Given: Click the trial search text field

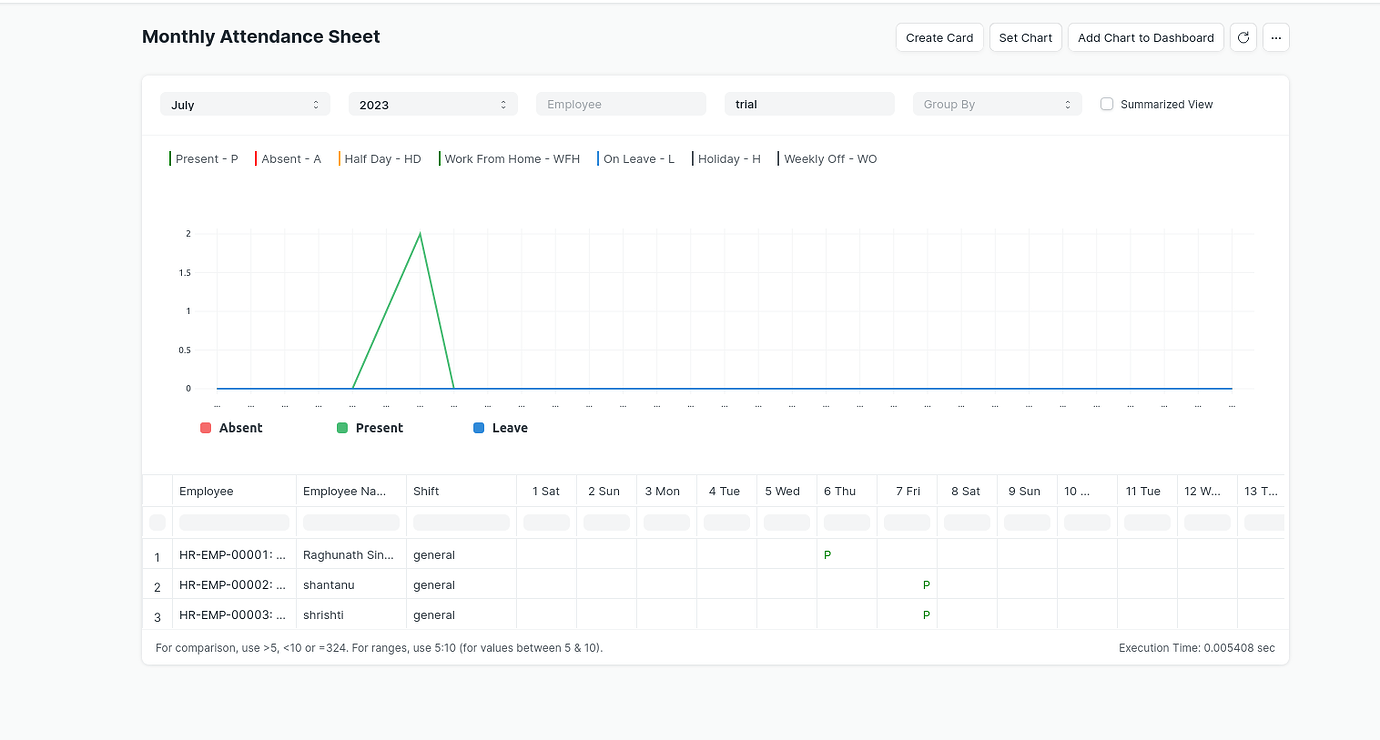Looking at the screenshot, I should click(x=809, y=103).
